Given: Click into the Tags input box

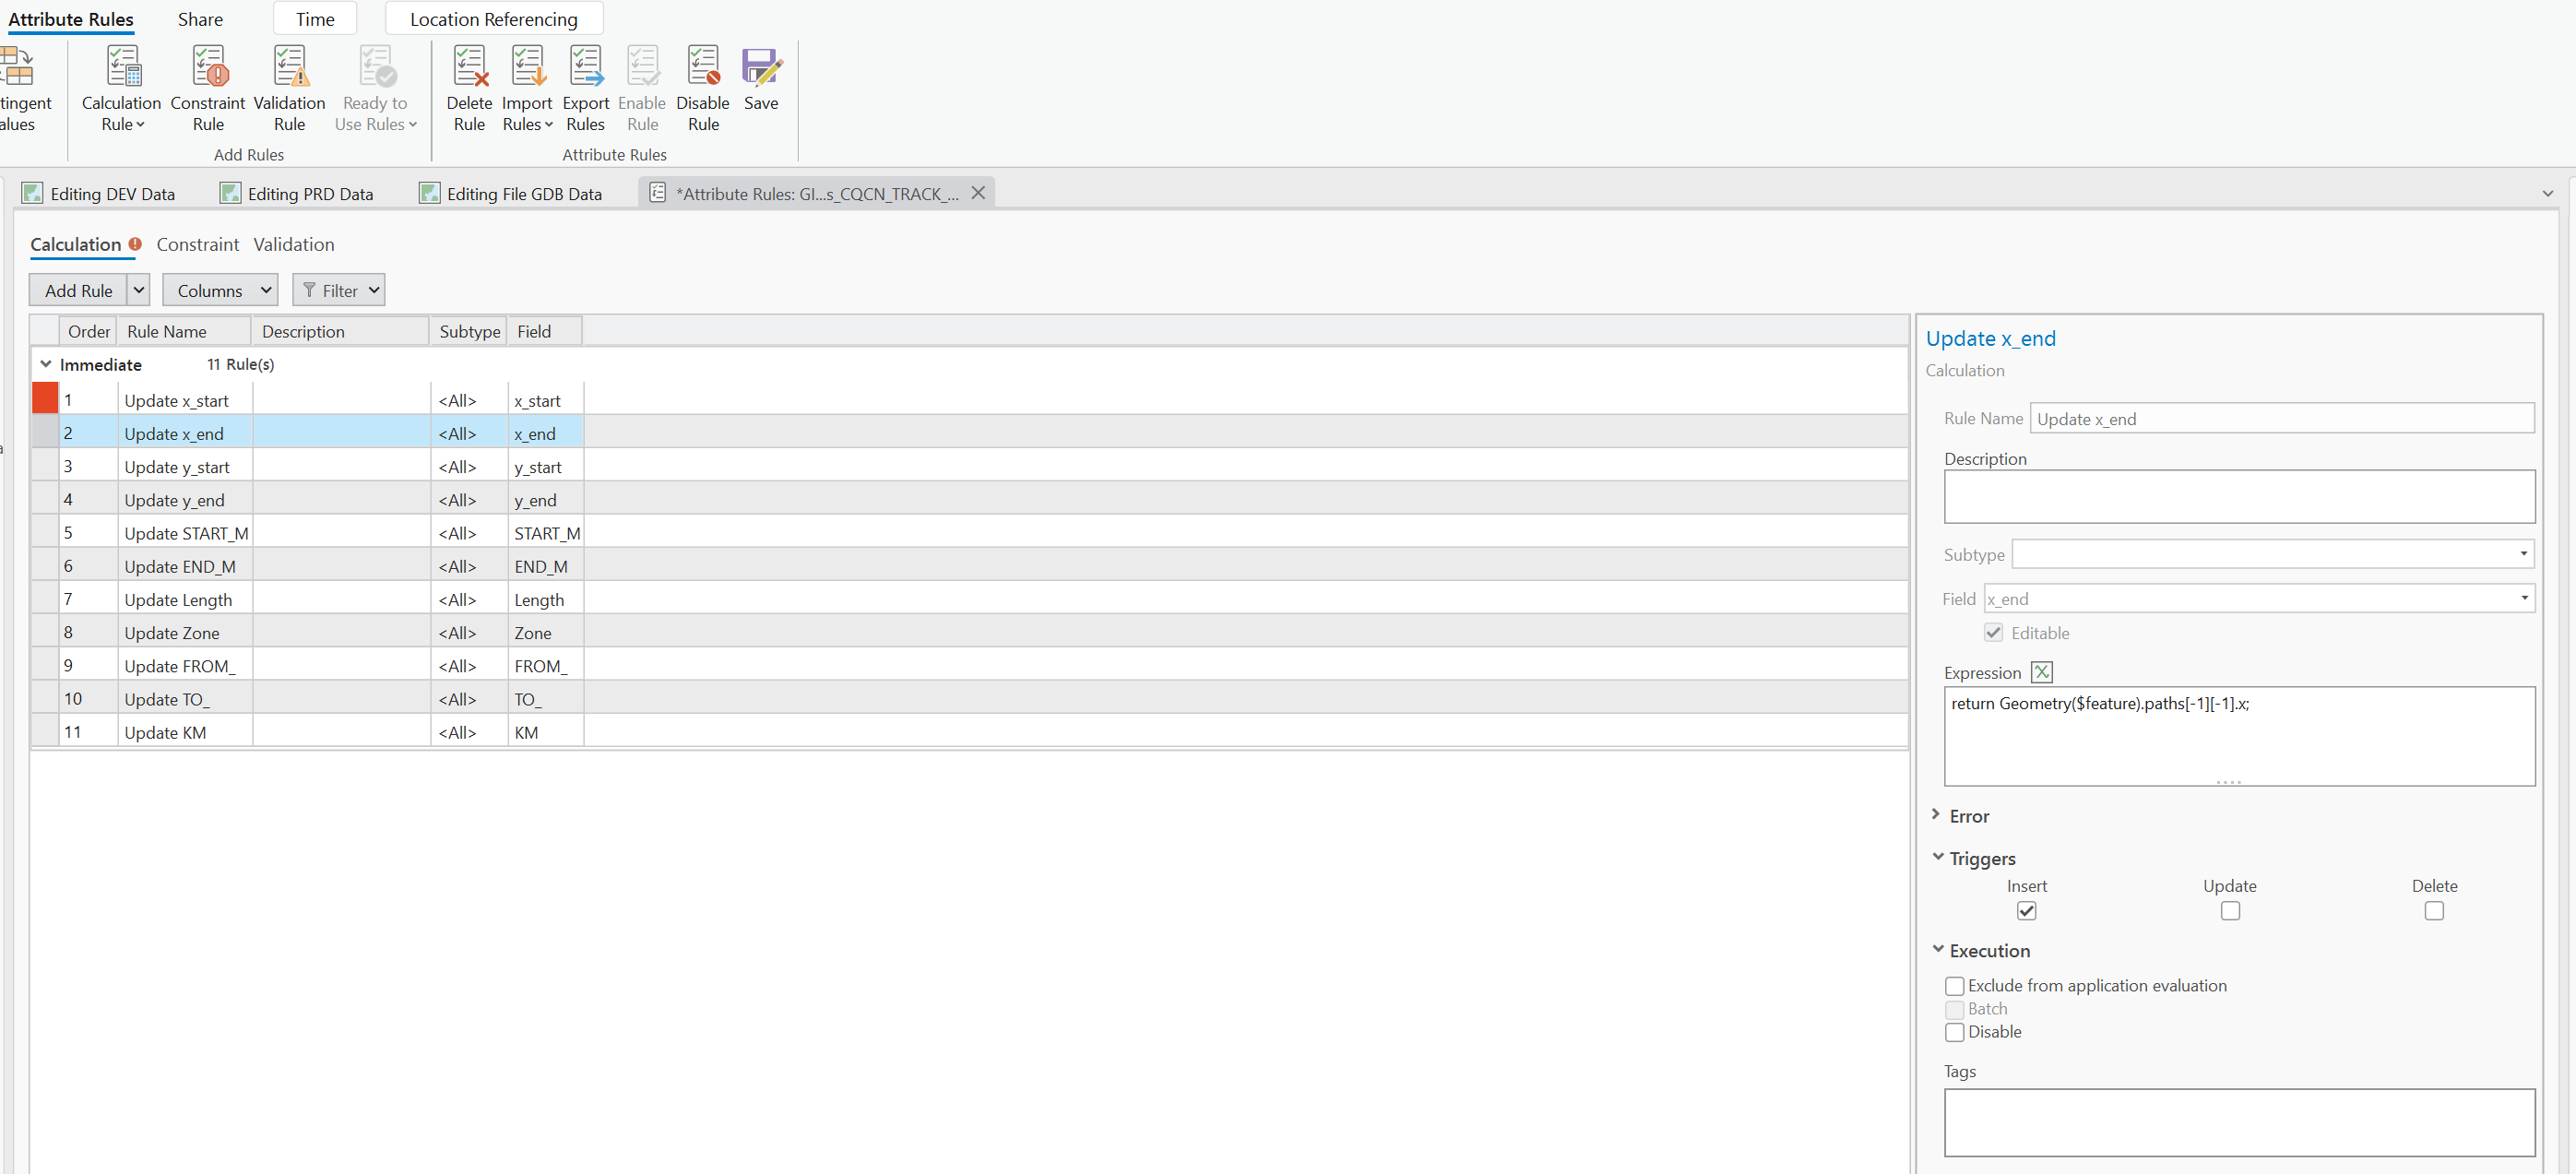Looking at the screenshot, I should click(x=2238, y=1122).
